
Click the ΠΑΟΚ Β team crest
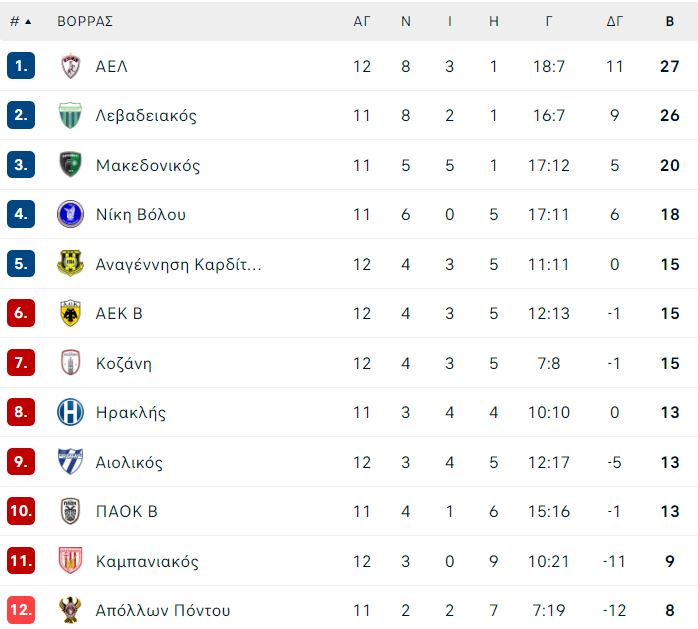(x=70, y=511)
